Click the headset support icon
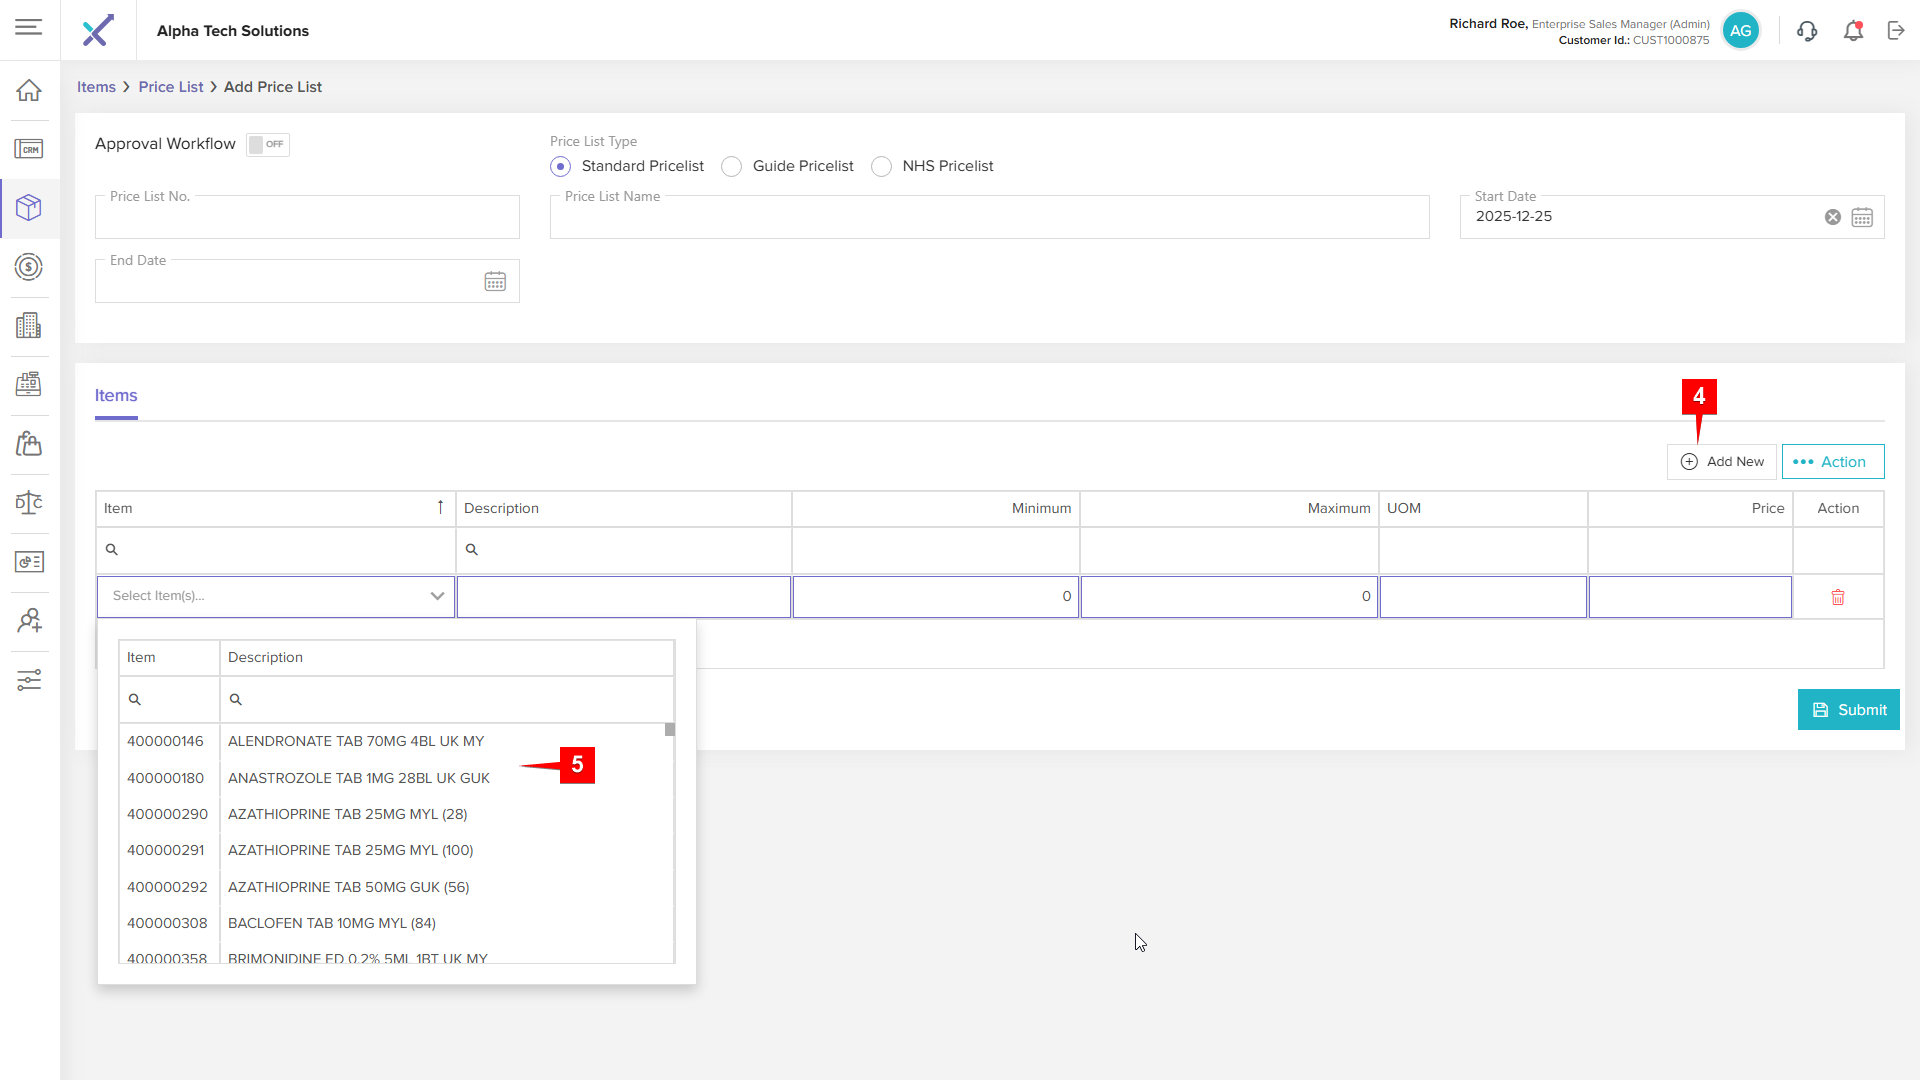1920x1080 pixels. tap(1806, 31)
